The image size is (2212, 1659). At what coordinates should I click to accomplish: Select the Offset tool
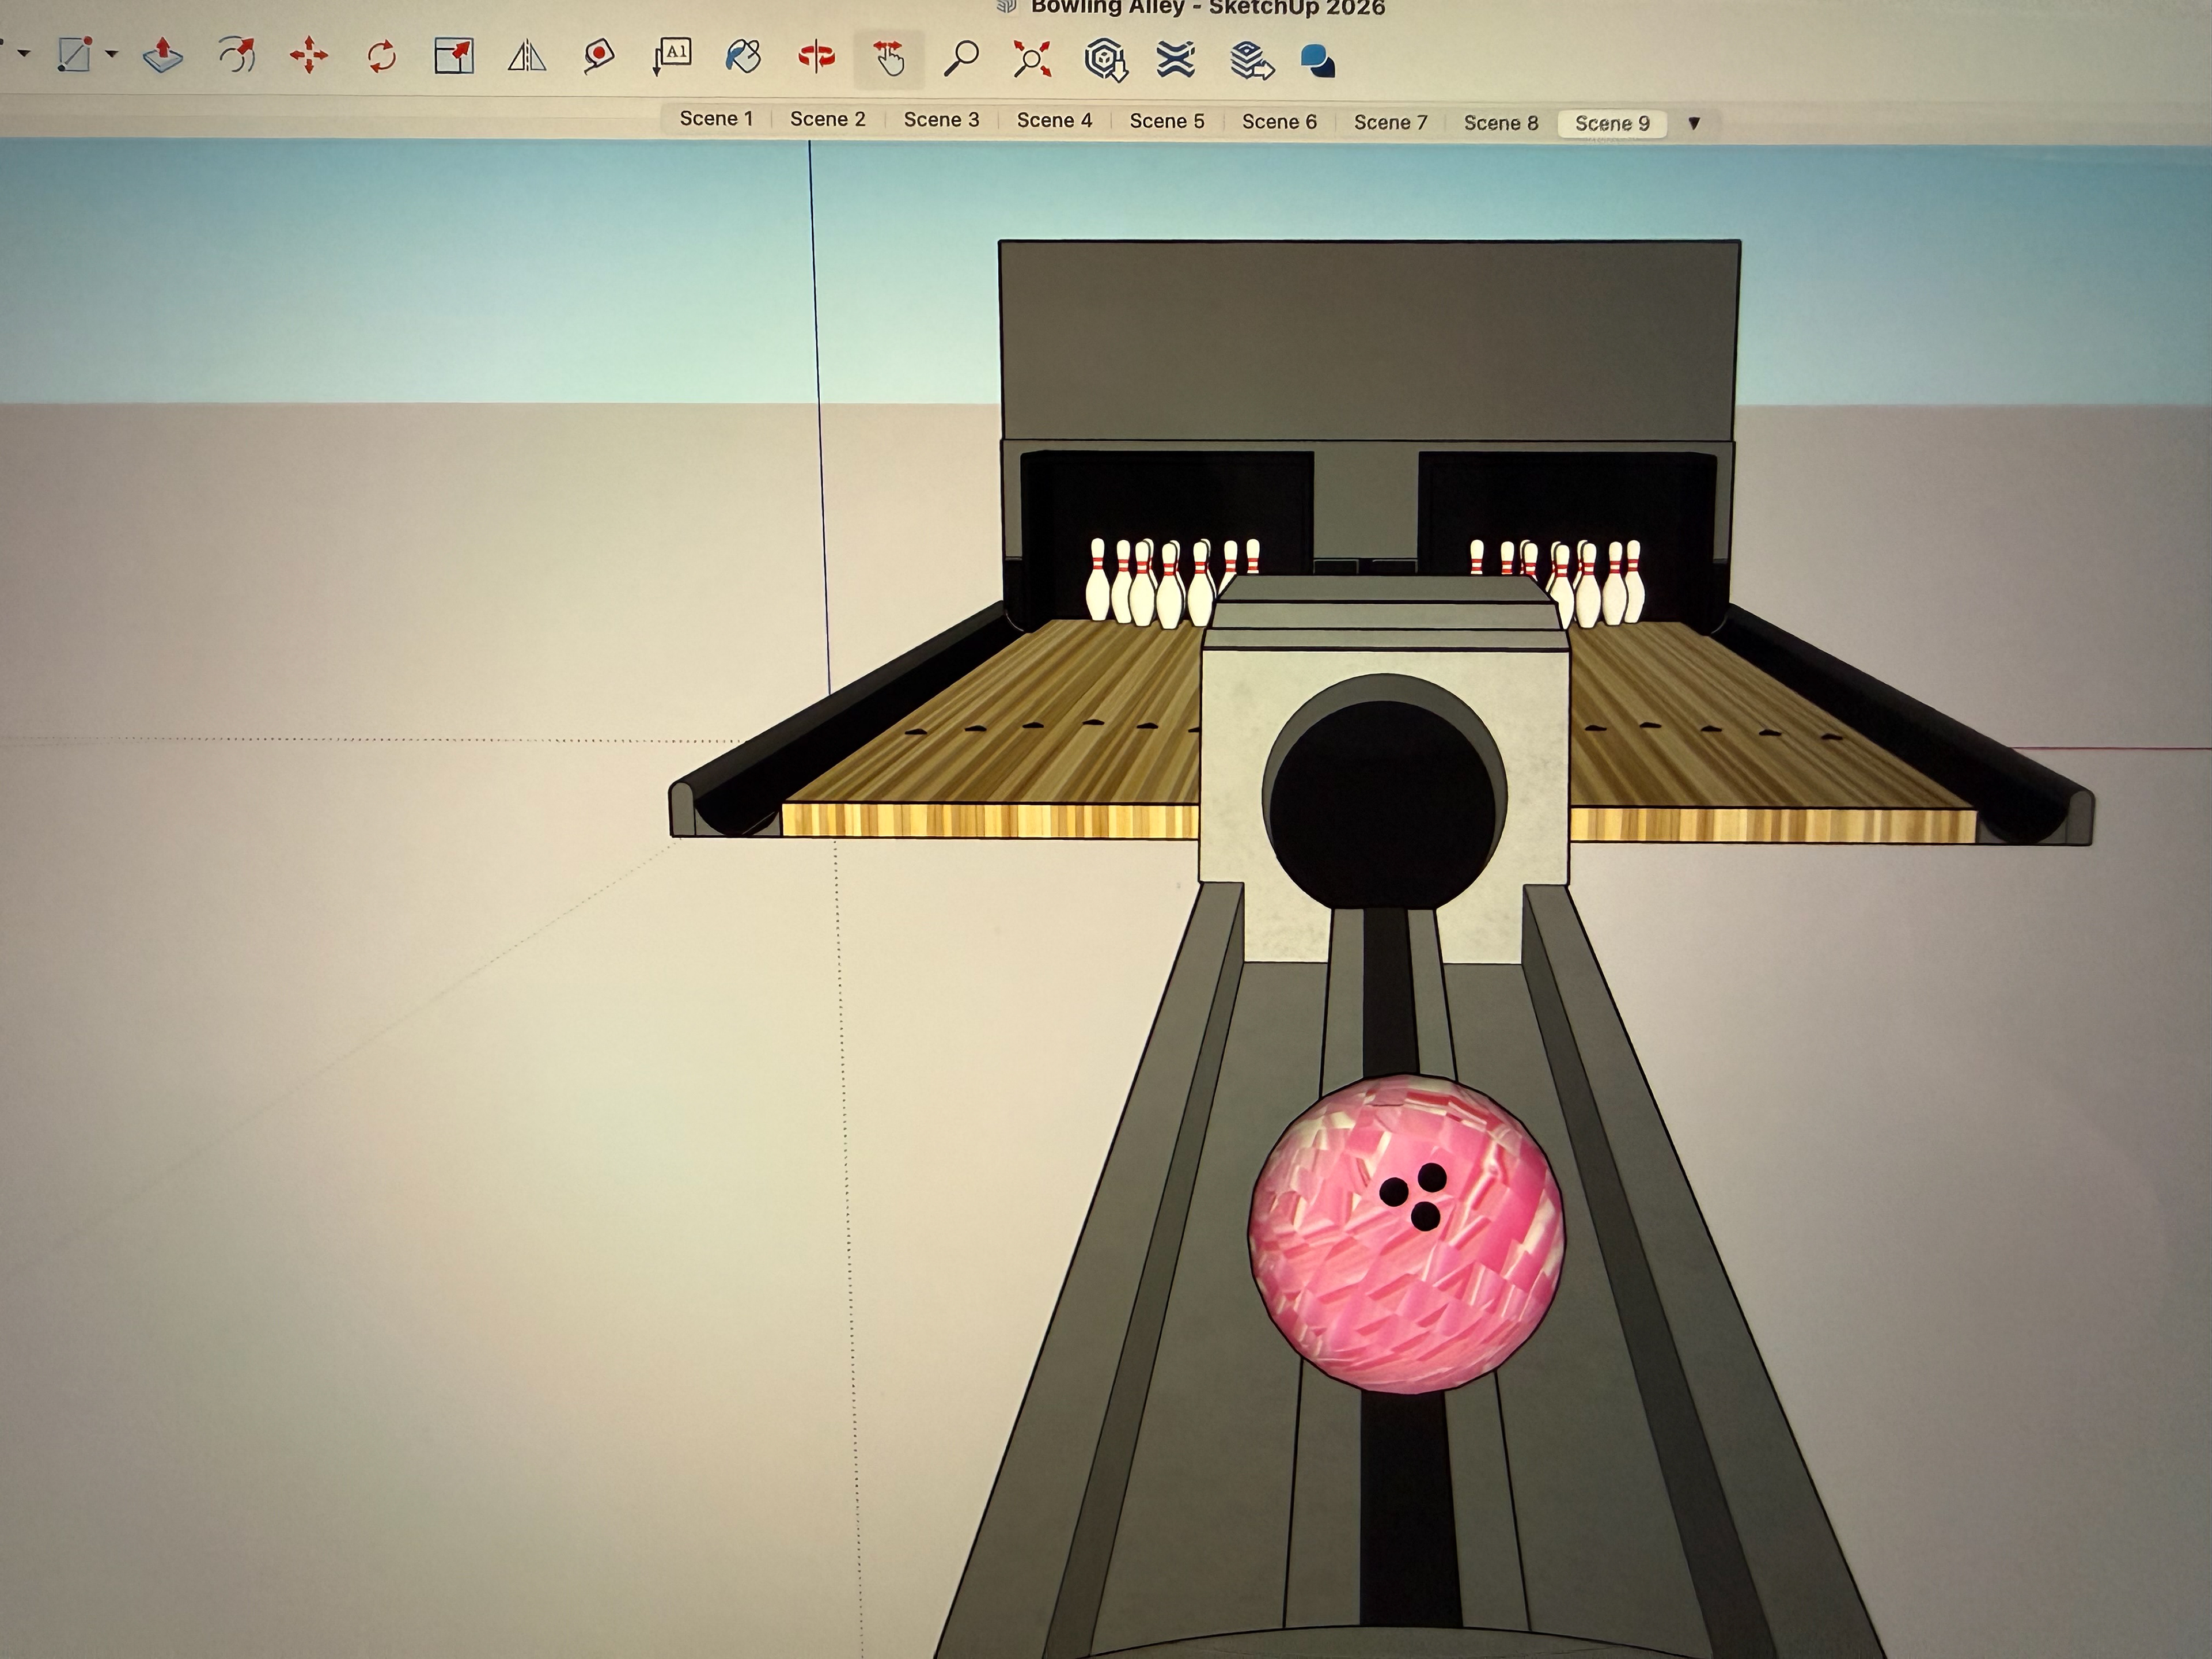pyautogui.click(x=237, y=56)
